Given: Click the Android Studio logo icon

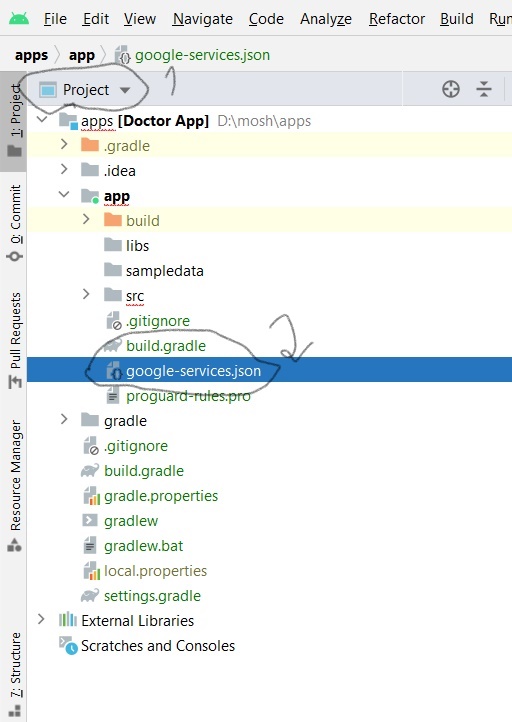Looking at the screenshot, I should pos(19,19).
